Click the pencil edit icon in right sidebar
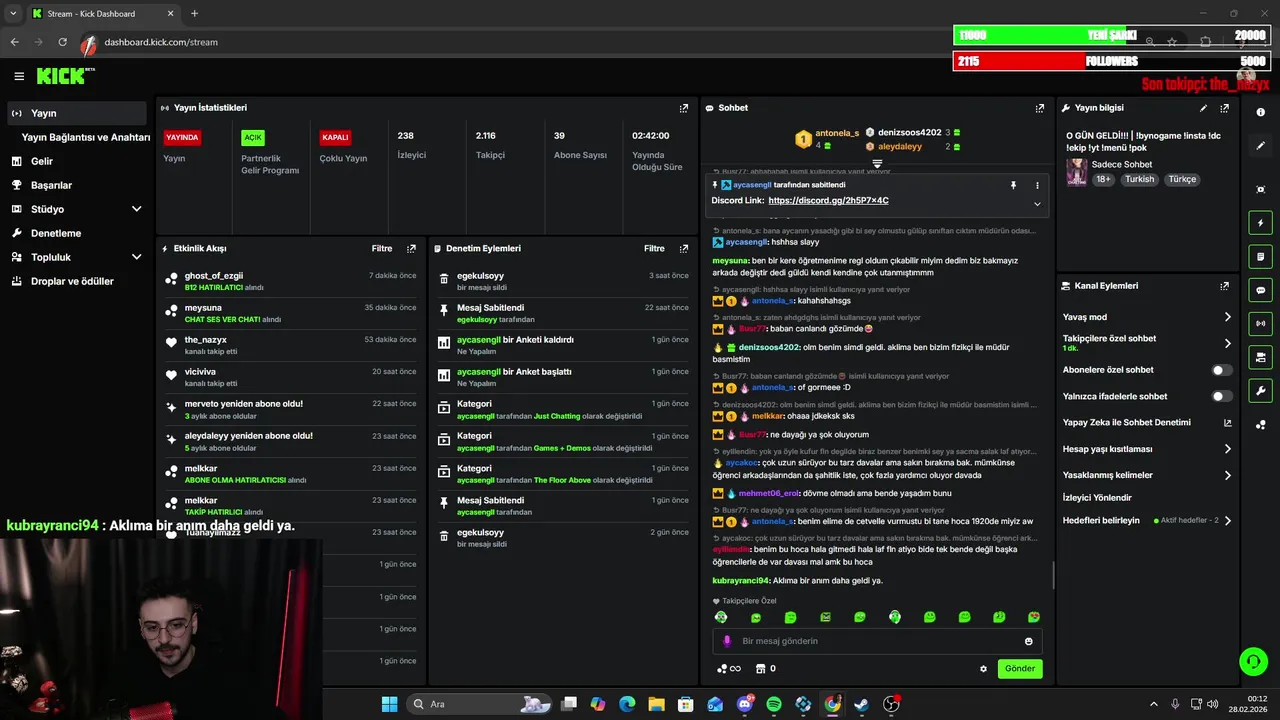Viewport: 1280px width, 720px height. click(x=1260, y=146)
